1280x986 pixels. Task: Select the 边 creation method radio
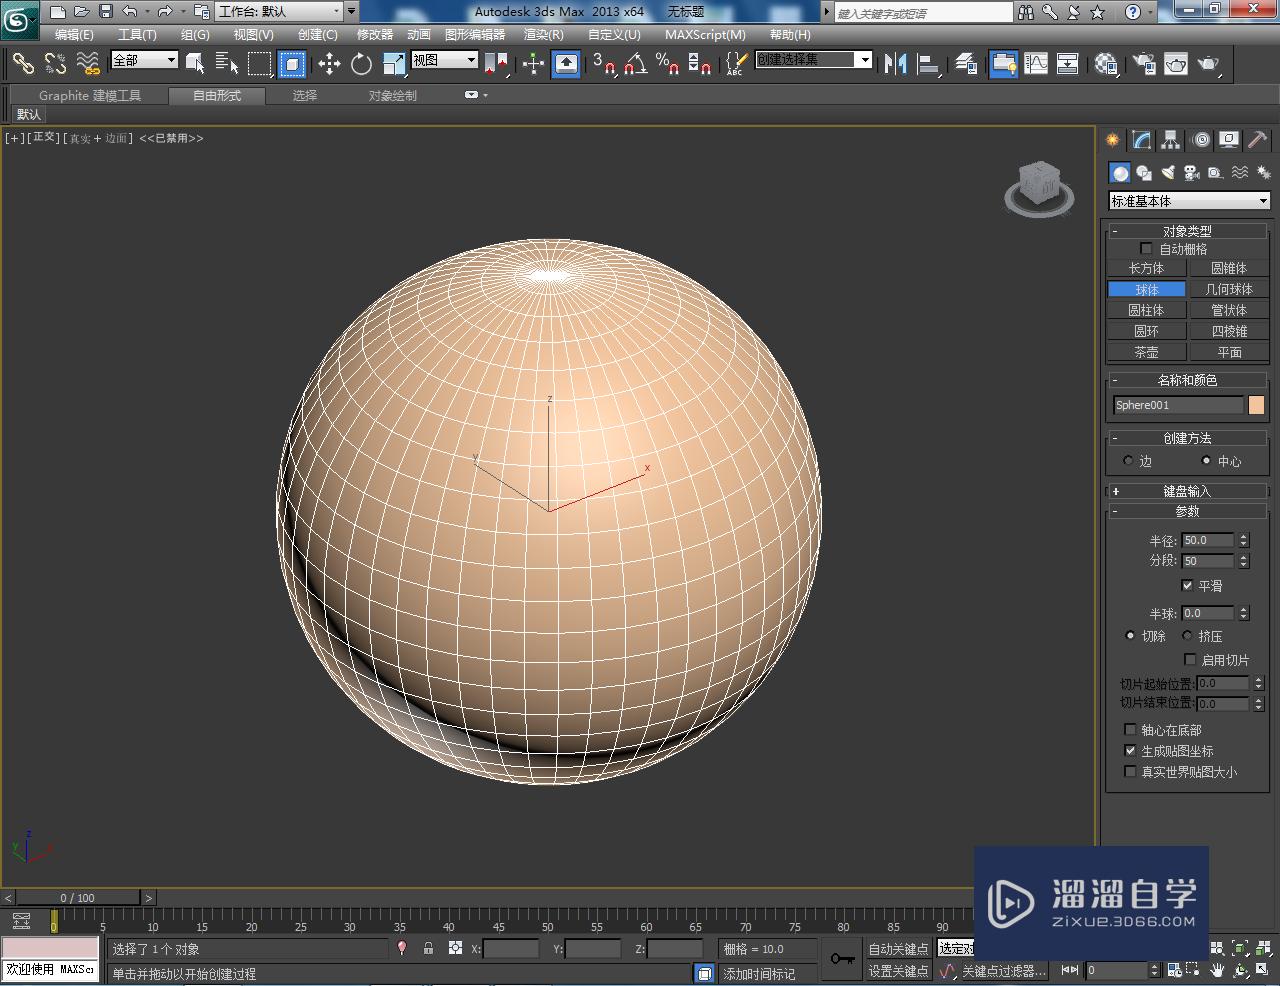(x=1128, y=461)
